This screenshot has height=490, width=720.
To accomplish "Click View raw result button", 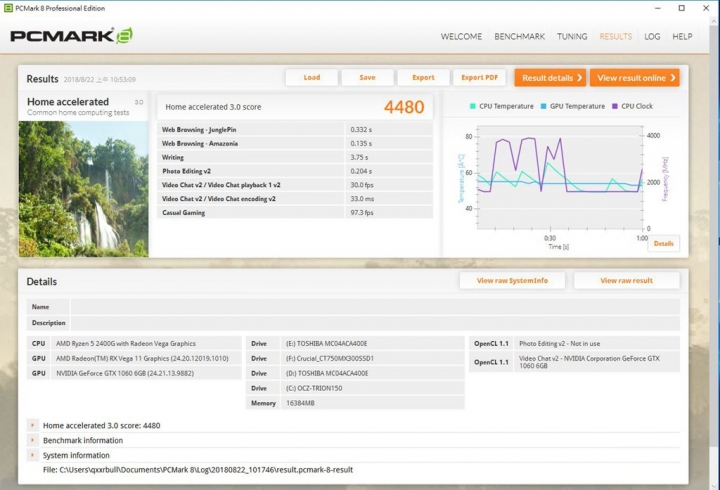I will 626,281.
